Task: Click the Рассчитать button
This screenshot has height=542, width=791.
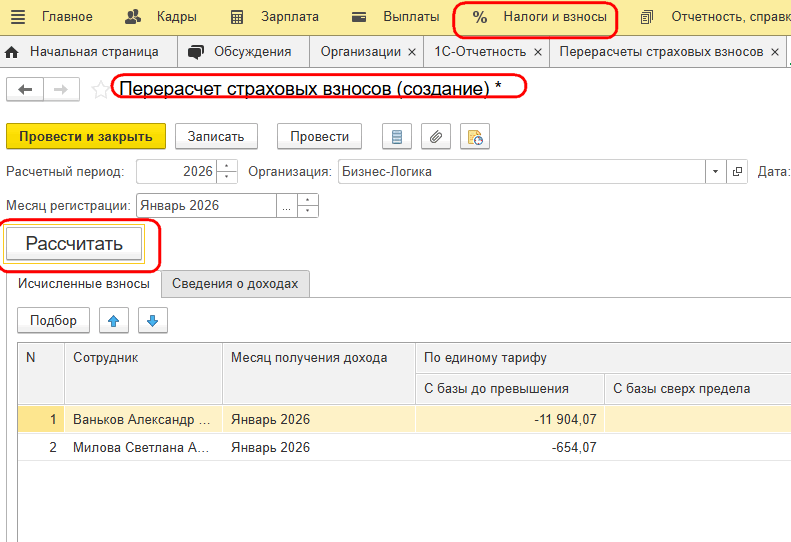Action: coord(74,244)
